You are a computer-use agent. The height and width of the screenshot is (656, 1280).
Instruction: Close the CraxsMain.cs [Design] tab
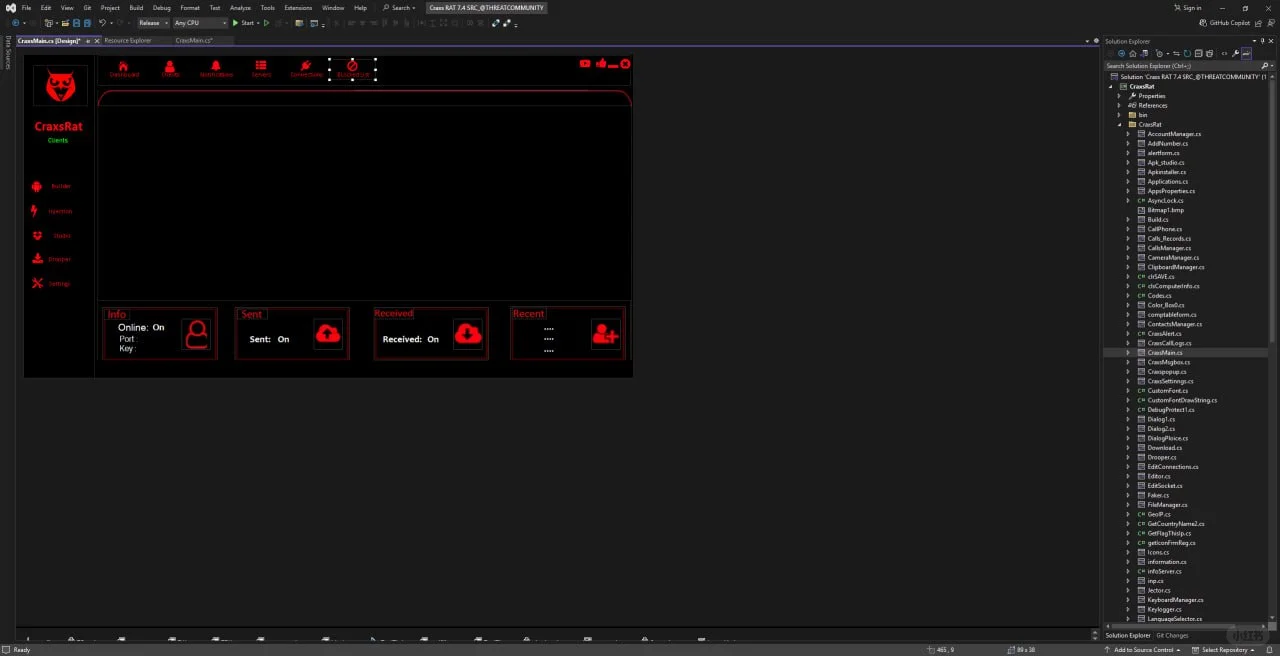coord(98,41)
